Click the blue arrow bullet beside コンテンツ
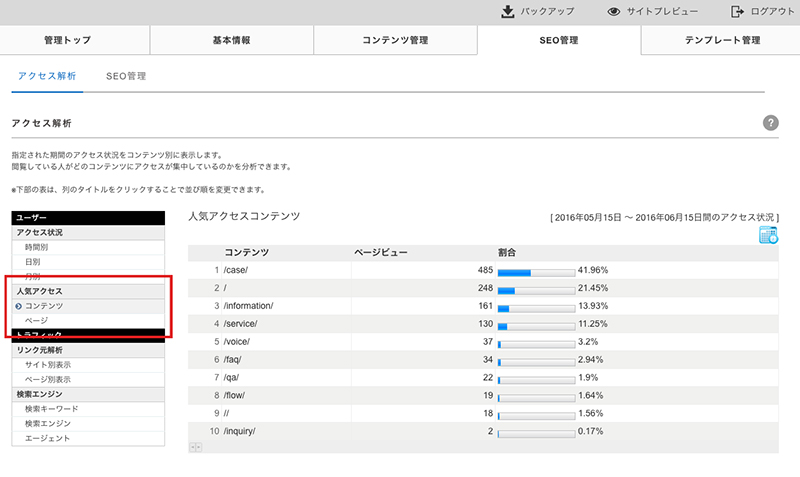The width and height of the screenshot is (800, 477). point(19,305)
